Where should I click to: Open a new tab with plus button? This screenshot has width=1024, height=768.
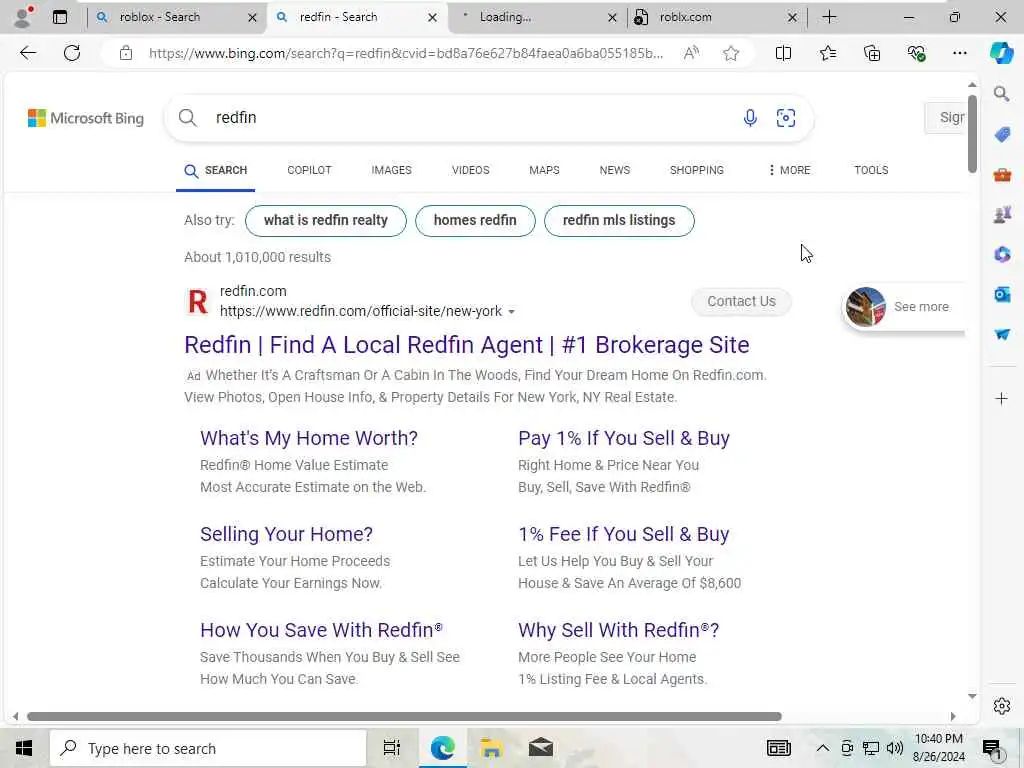829,17
